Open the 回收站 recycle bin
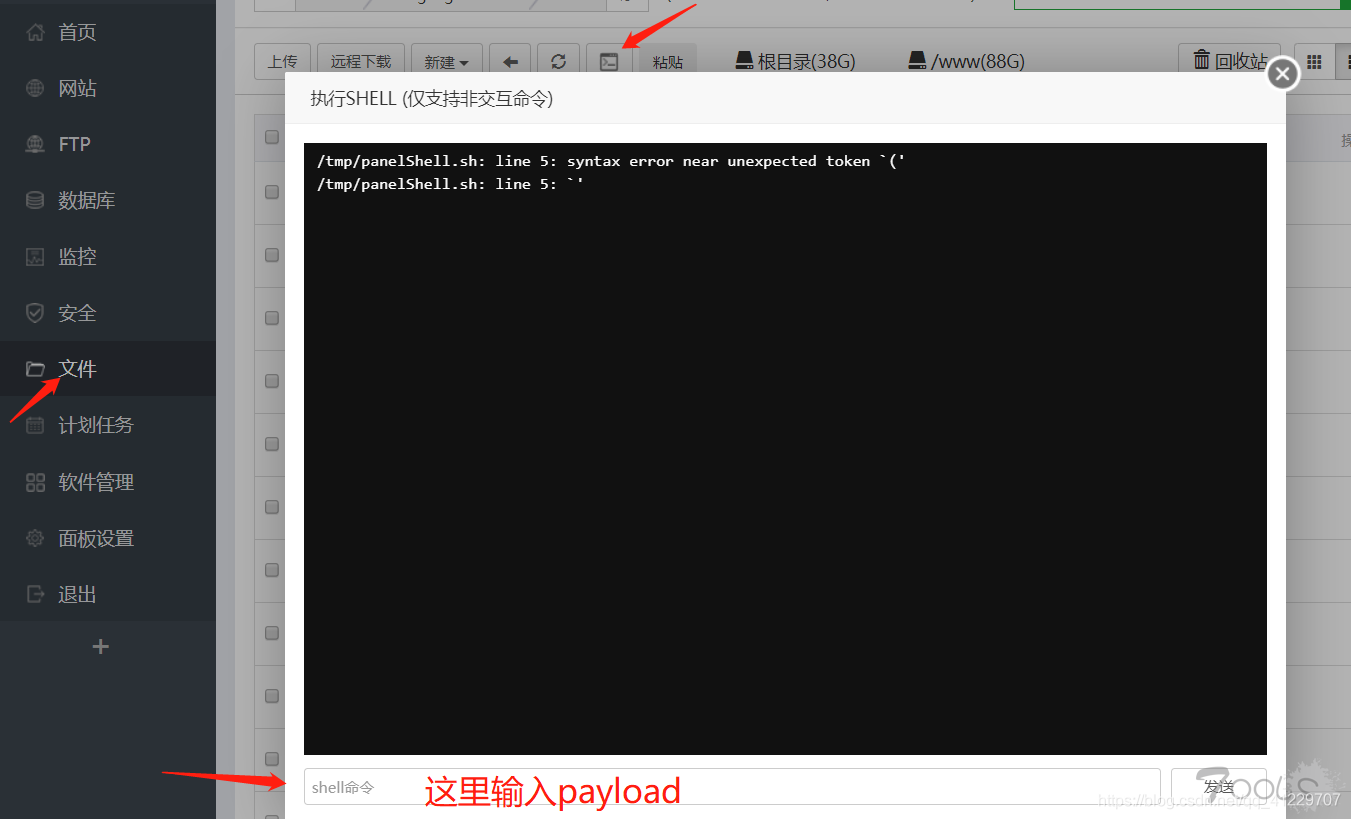 tap(1230, 61)
